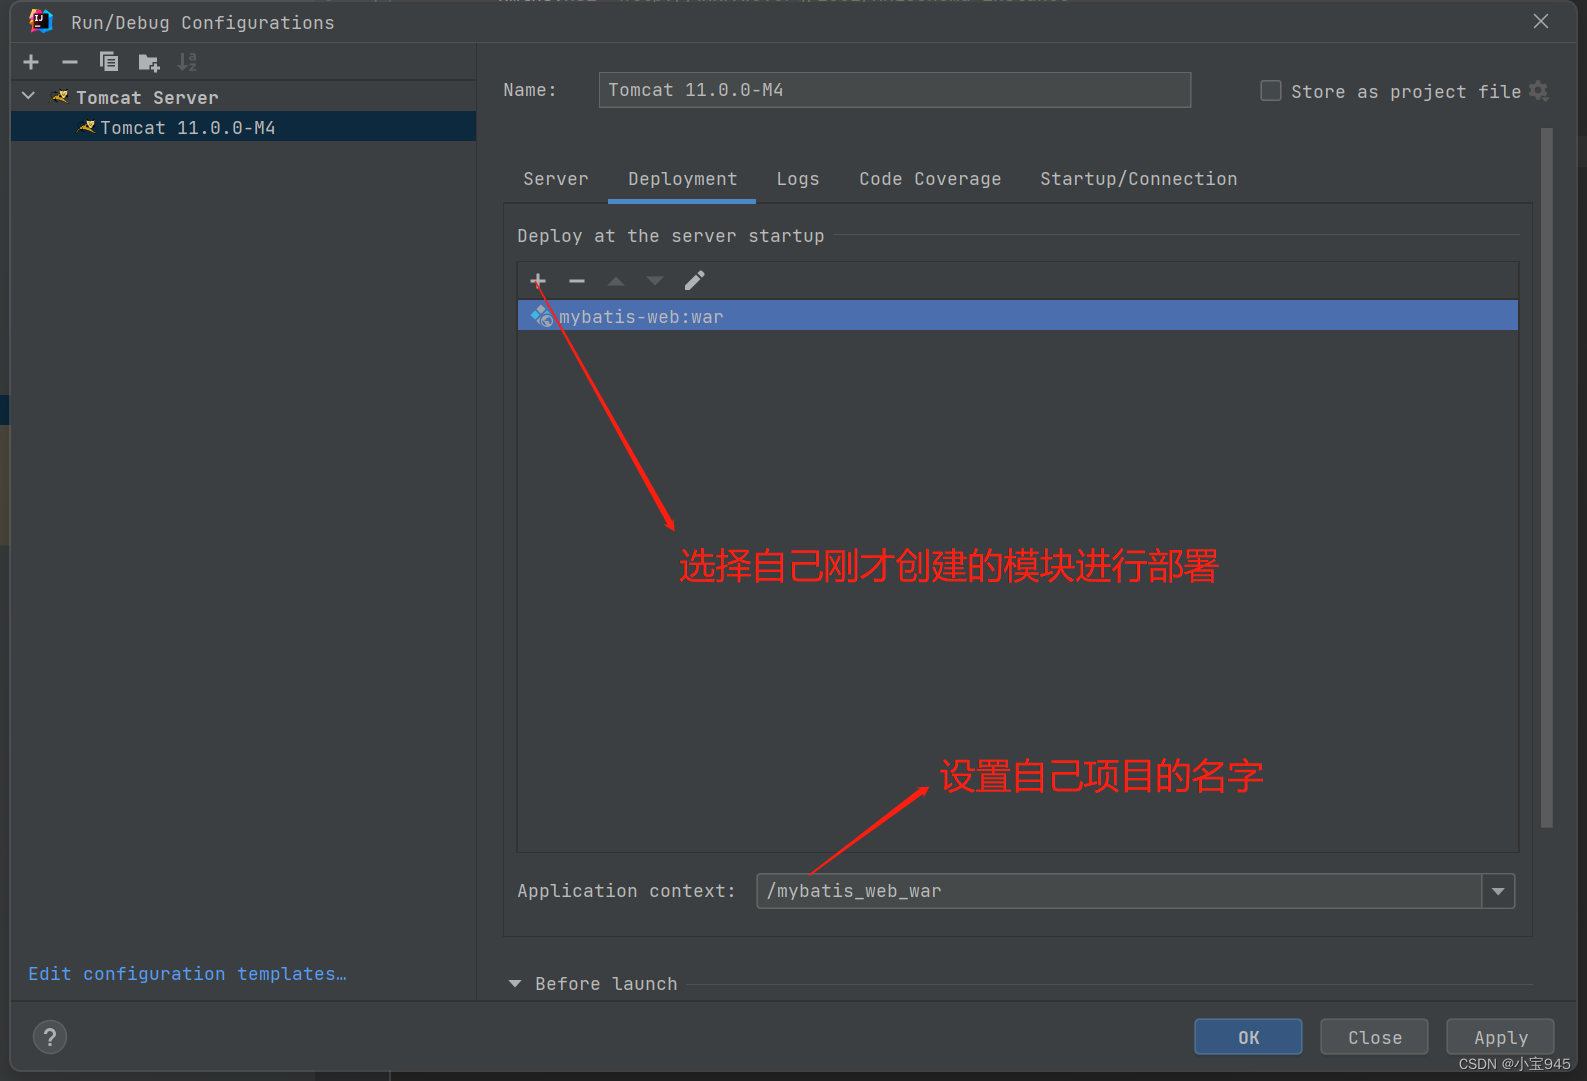The image size is (1587, 1081).
Task: Select Tomcat 11.0.0-M4 configuration in tree
Action: [x=243, y=127]
